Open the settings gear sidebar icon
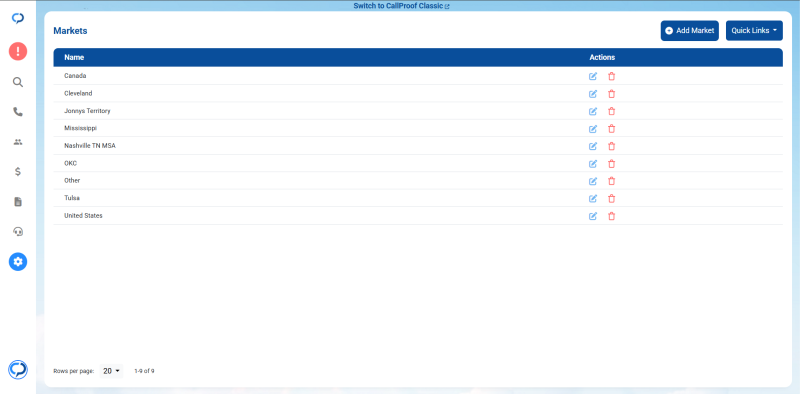The height and width of the screenshot is (394, 800). [x=18, y=262]
